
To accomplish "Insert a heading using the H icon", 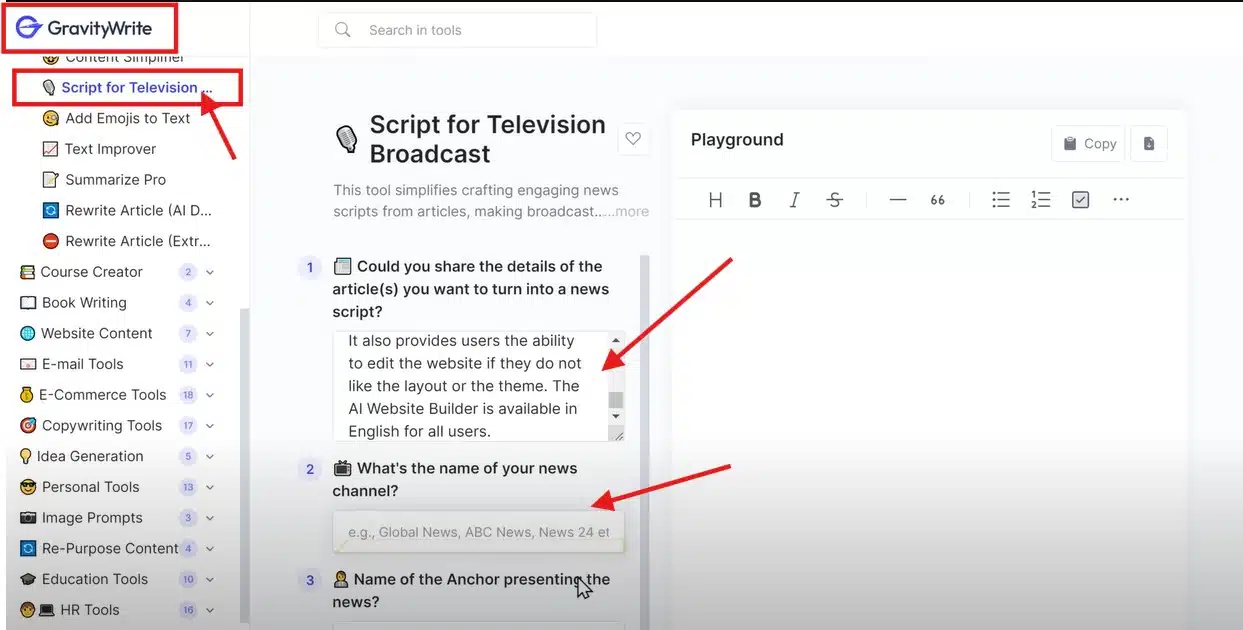I will tap(715, 199).
